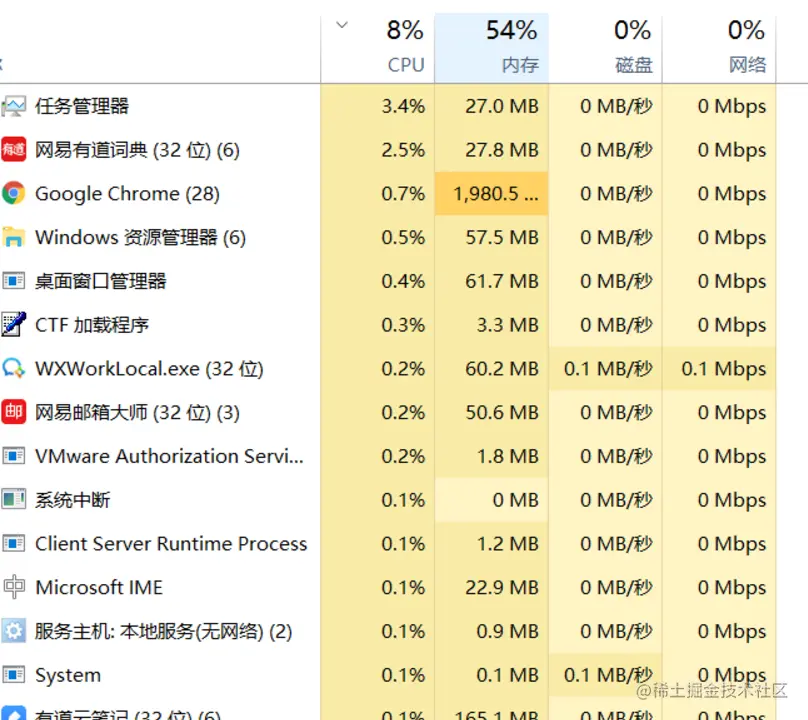Click the 22.9 MB memory cell
Viewport: 808px width, 720px height.
click(x=492, y=588)
